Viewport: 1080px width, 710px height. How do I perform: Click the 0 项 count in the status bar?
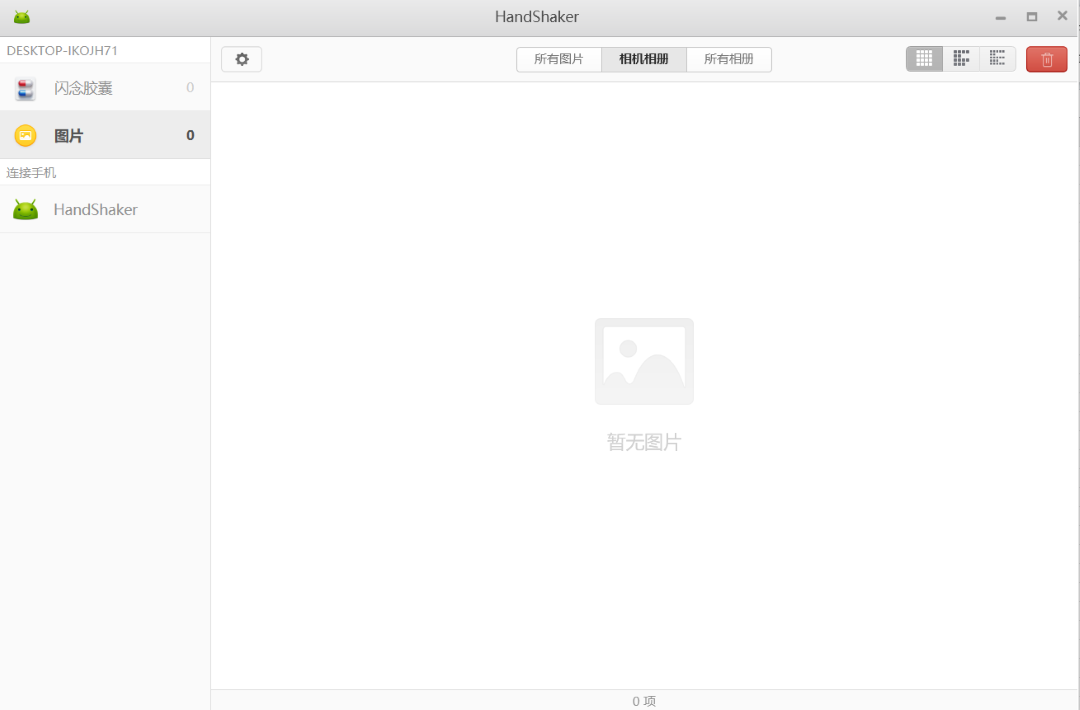pos(644,701)
